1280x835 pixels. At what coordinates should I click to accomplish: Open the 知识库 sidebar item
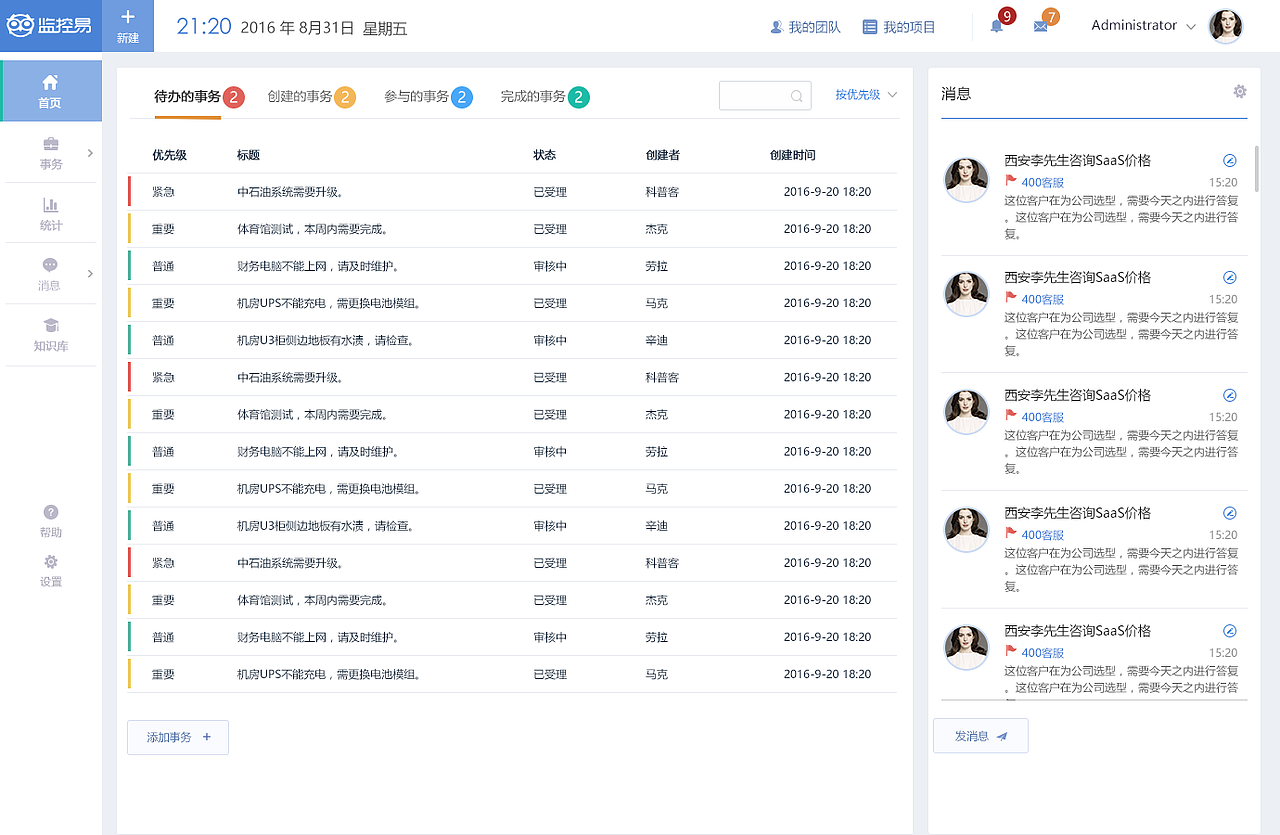coord(50,335)
